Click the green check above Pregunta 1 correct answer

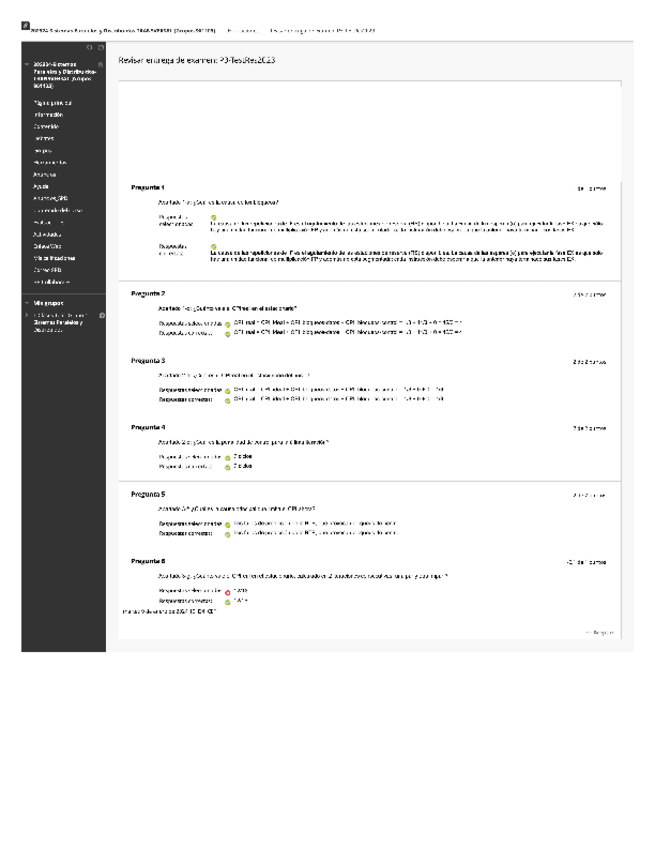click(x=214, y=247)
